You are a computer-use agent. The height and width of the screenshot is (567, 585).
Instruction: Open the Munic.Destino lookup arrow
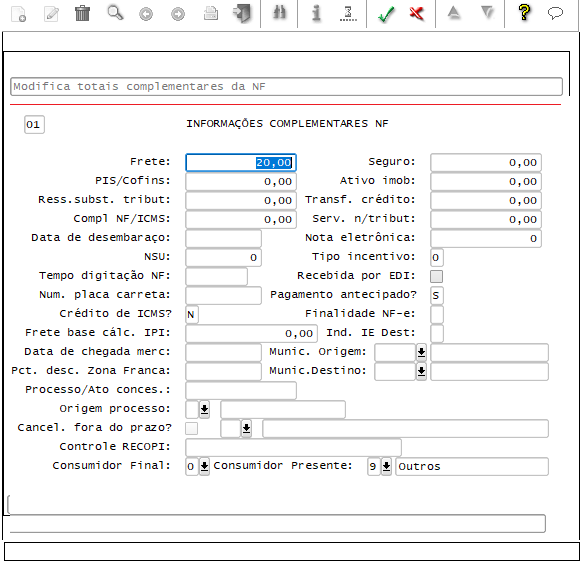coord(421,371)
